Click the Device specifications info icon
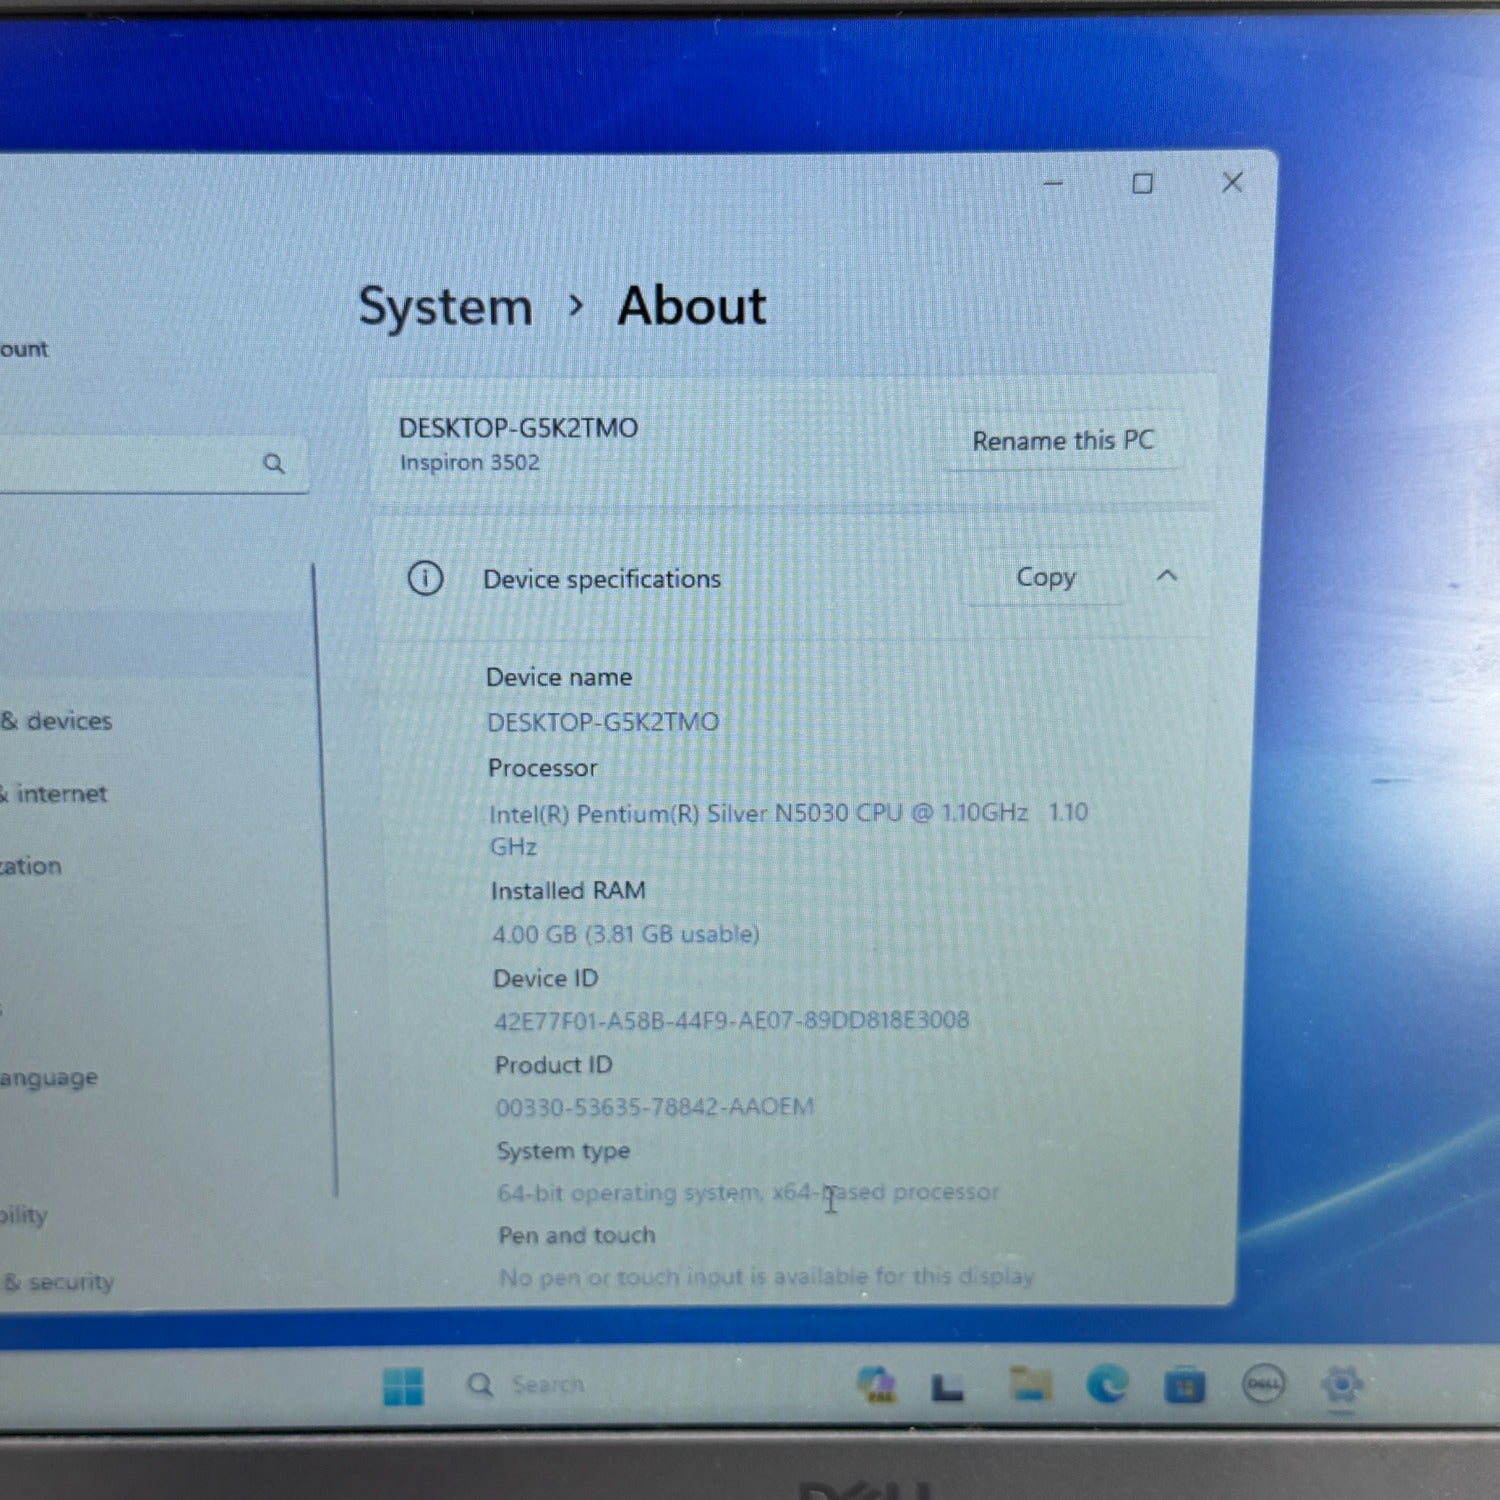1500x1500 pixels. 425,578
